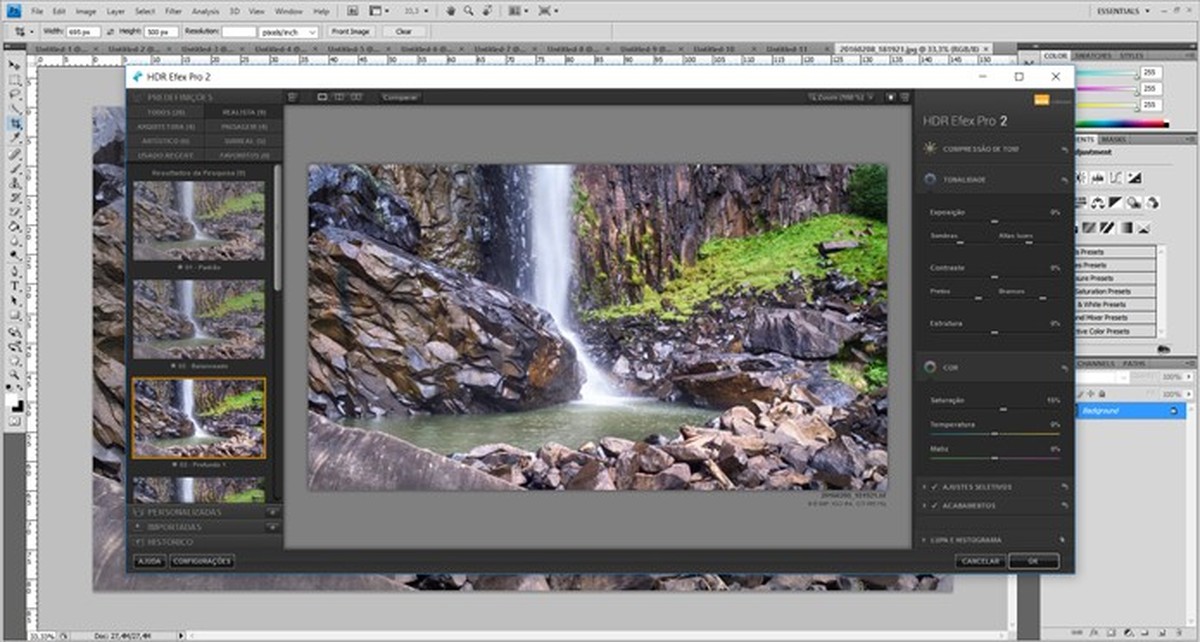The height and width of the screenshot is (642, 1200).
Task: Launch Bridge from the application bar icon
Action: [x=353, y=10]
